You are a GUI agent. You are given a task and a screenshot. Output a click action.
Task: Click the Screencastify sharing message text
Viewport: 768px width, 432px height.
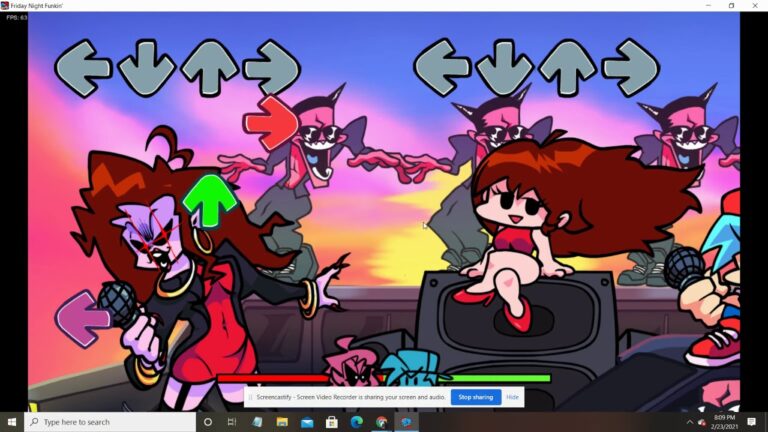pos(351,397)
